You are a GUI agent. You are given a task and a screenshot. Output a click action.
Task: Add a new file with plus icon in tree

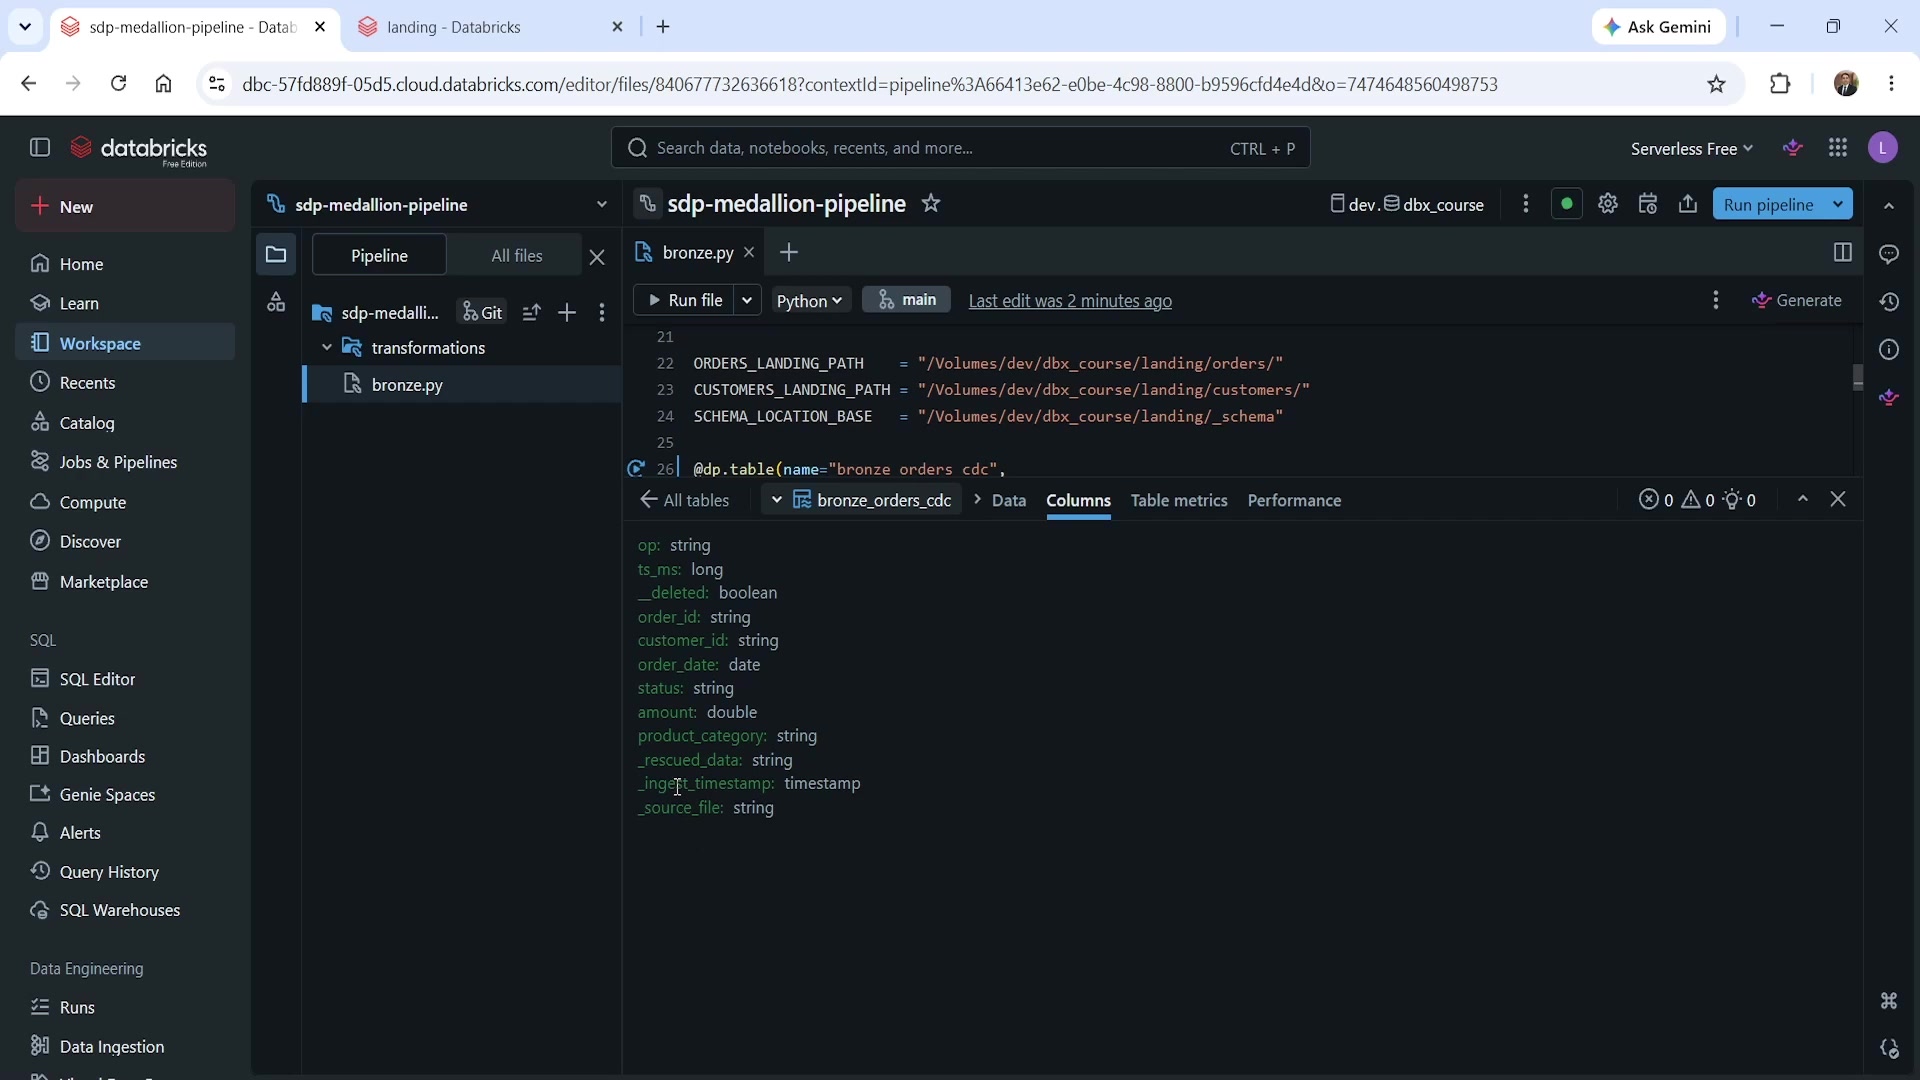(567, 313)
